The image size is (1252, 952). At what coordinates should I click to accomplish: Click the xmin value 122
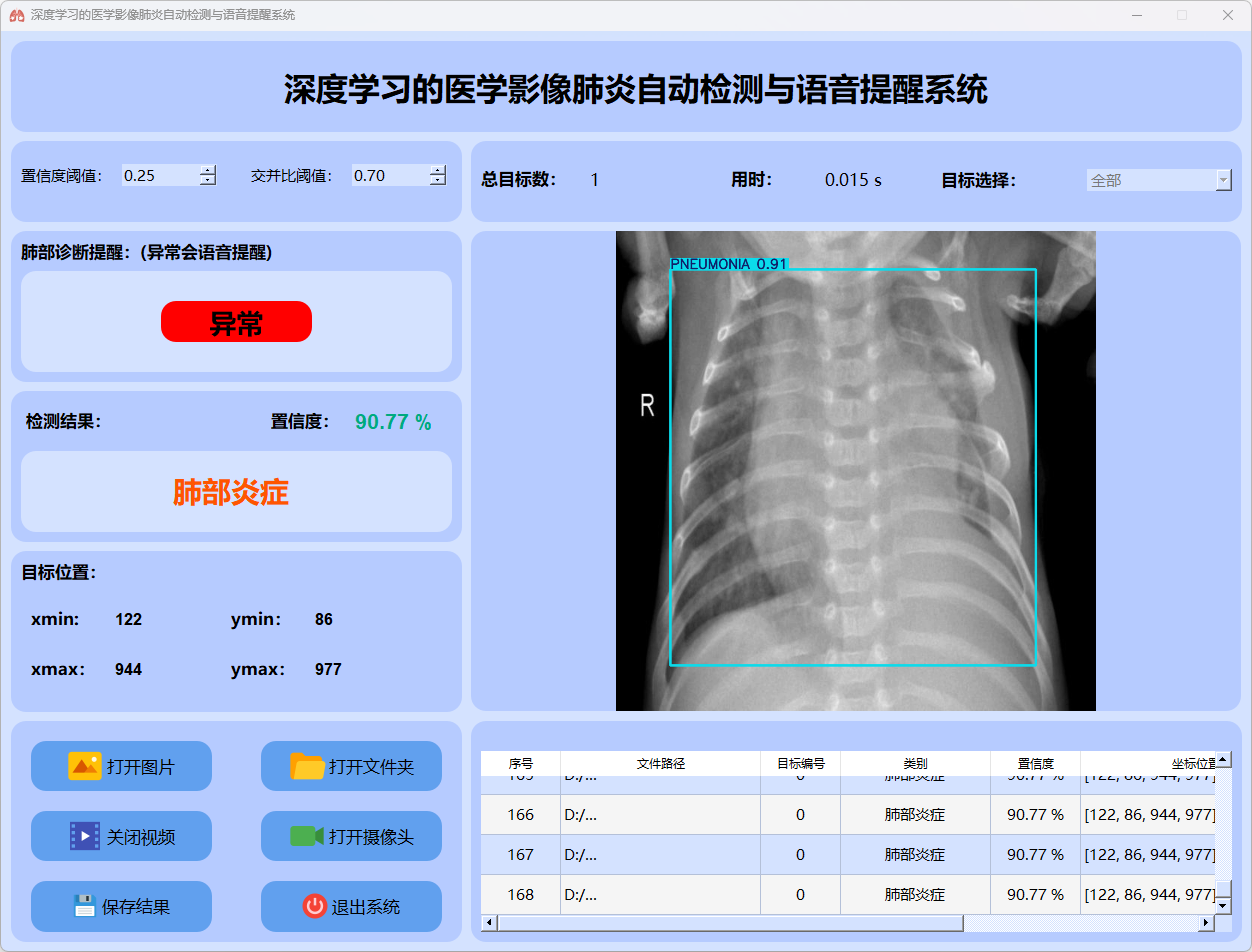[x=129, y=620]
